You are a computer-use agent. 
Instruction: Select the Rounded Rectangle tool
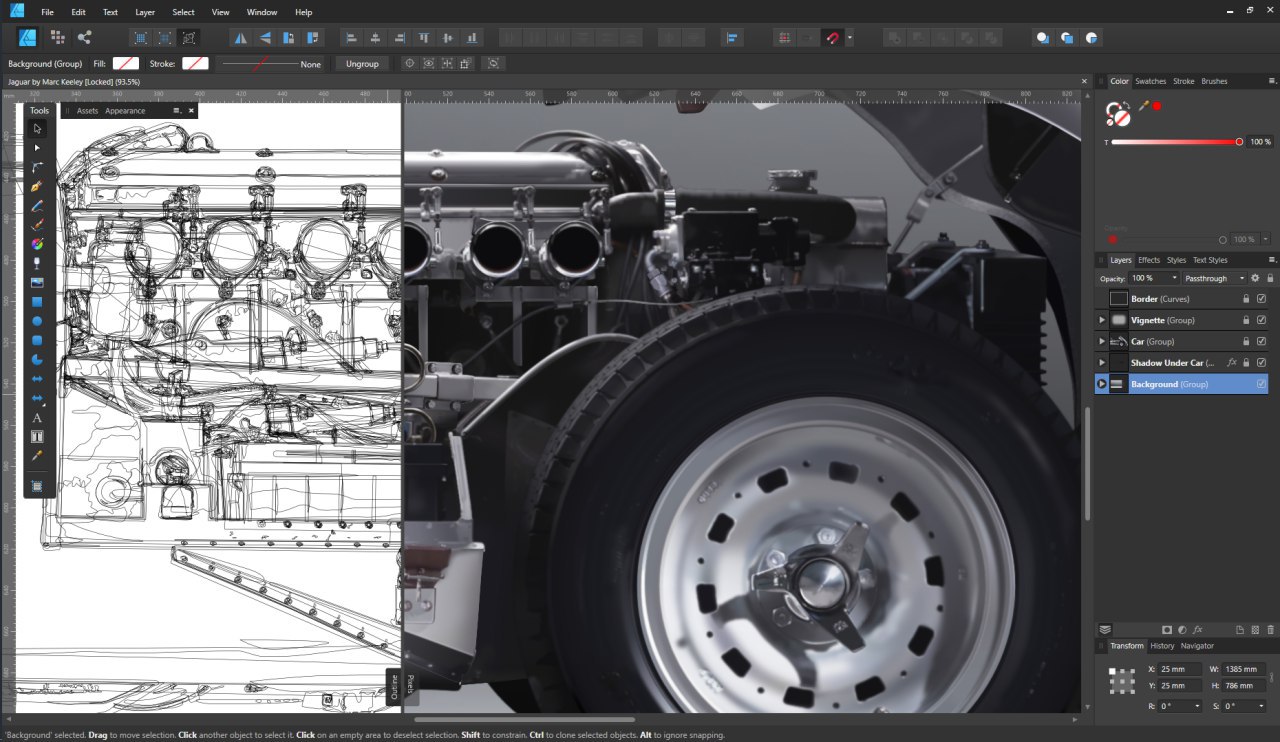click(37, 340)
